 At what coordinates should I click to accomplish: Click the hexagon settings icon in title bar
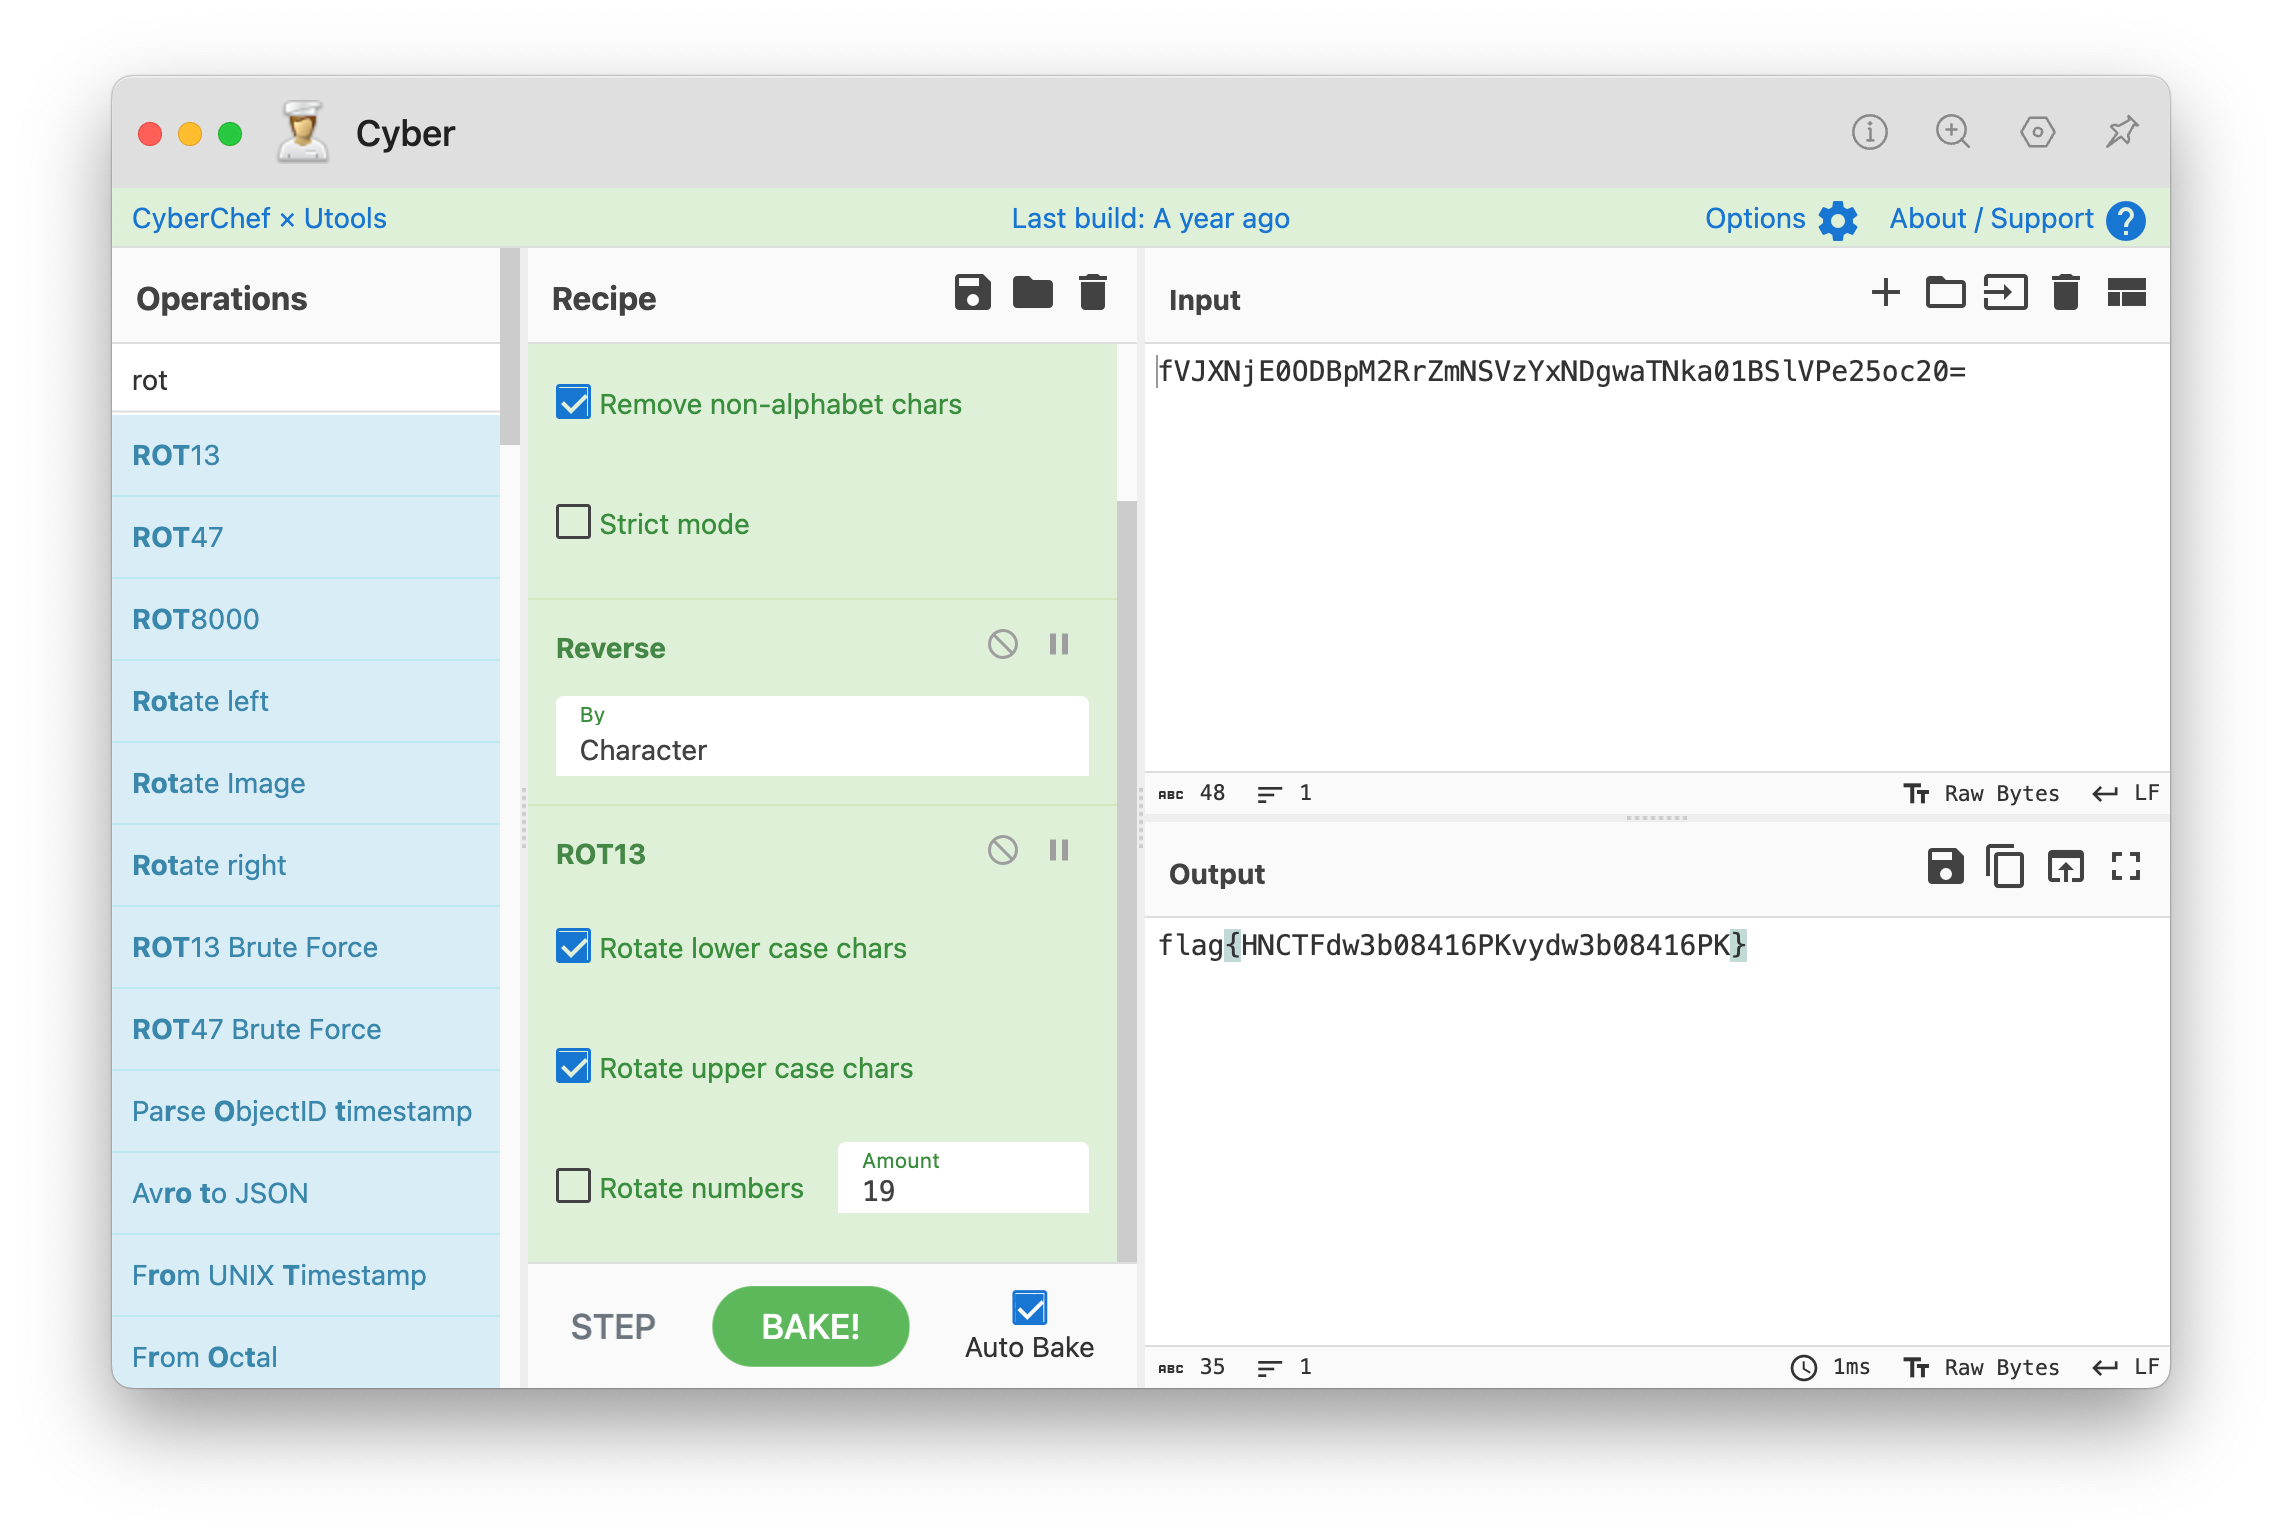pos(2037,132)
